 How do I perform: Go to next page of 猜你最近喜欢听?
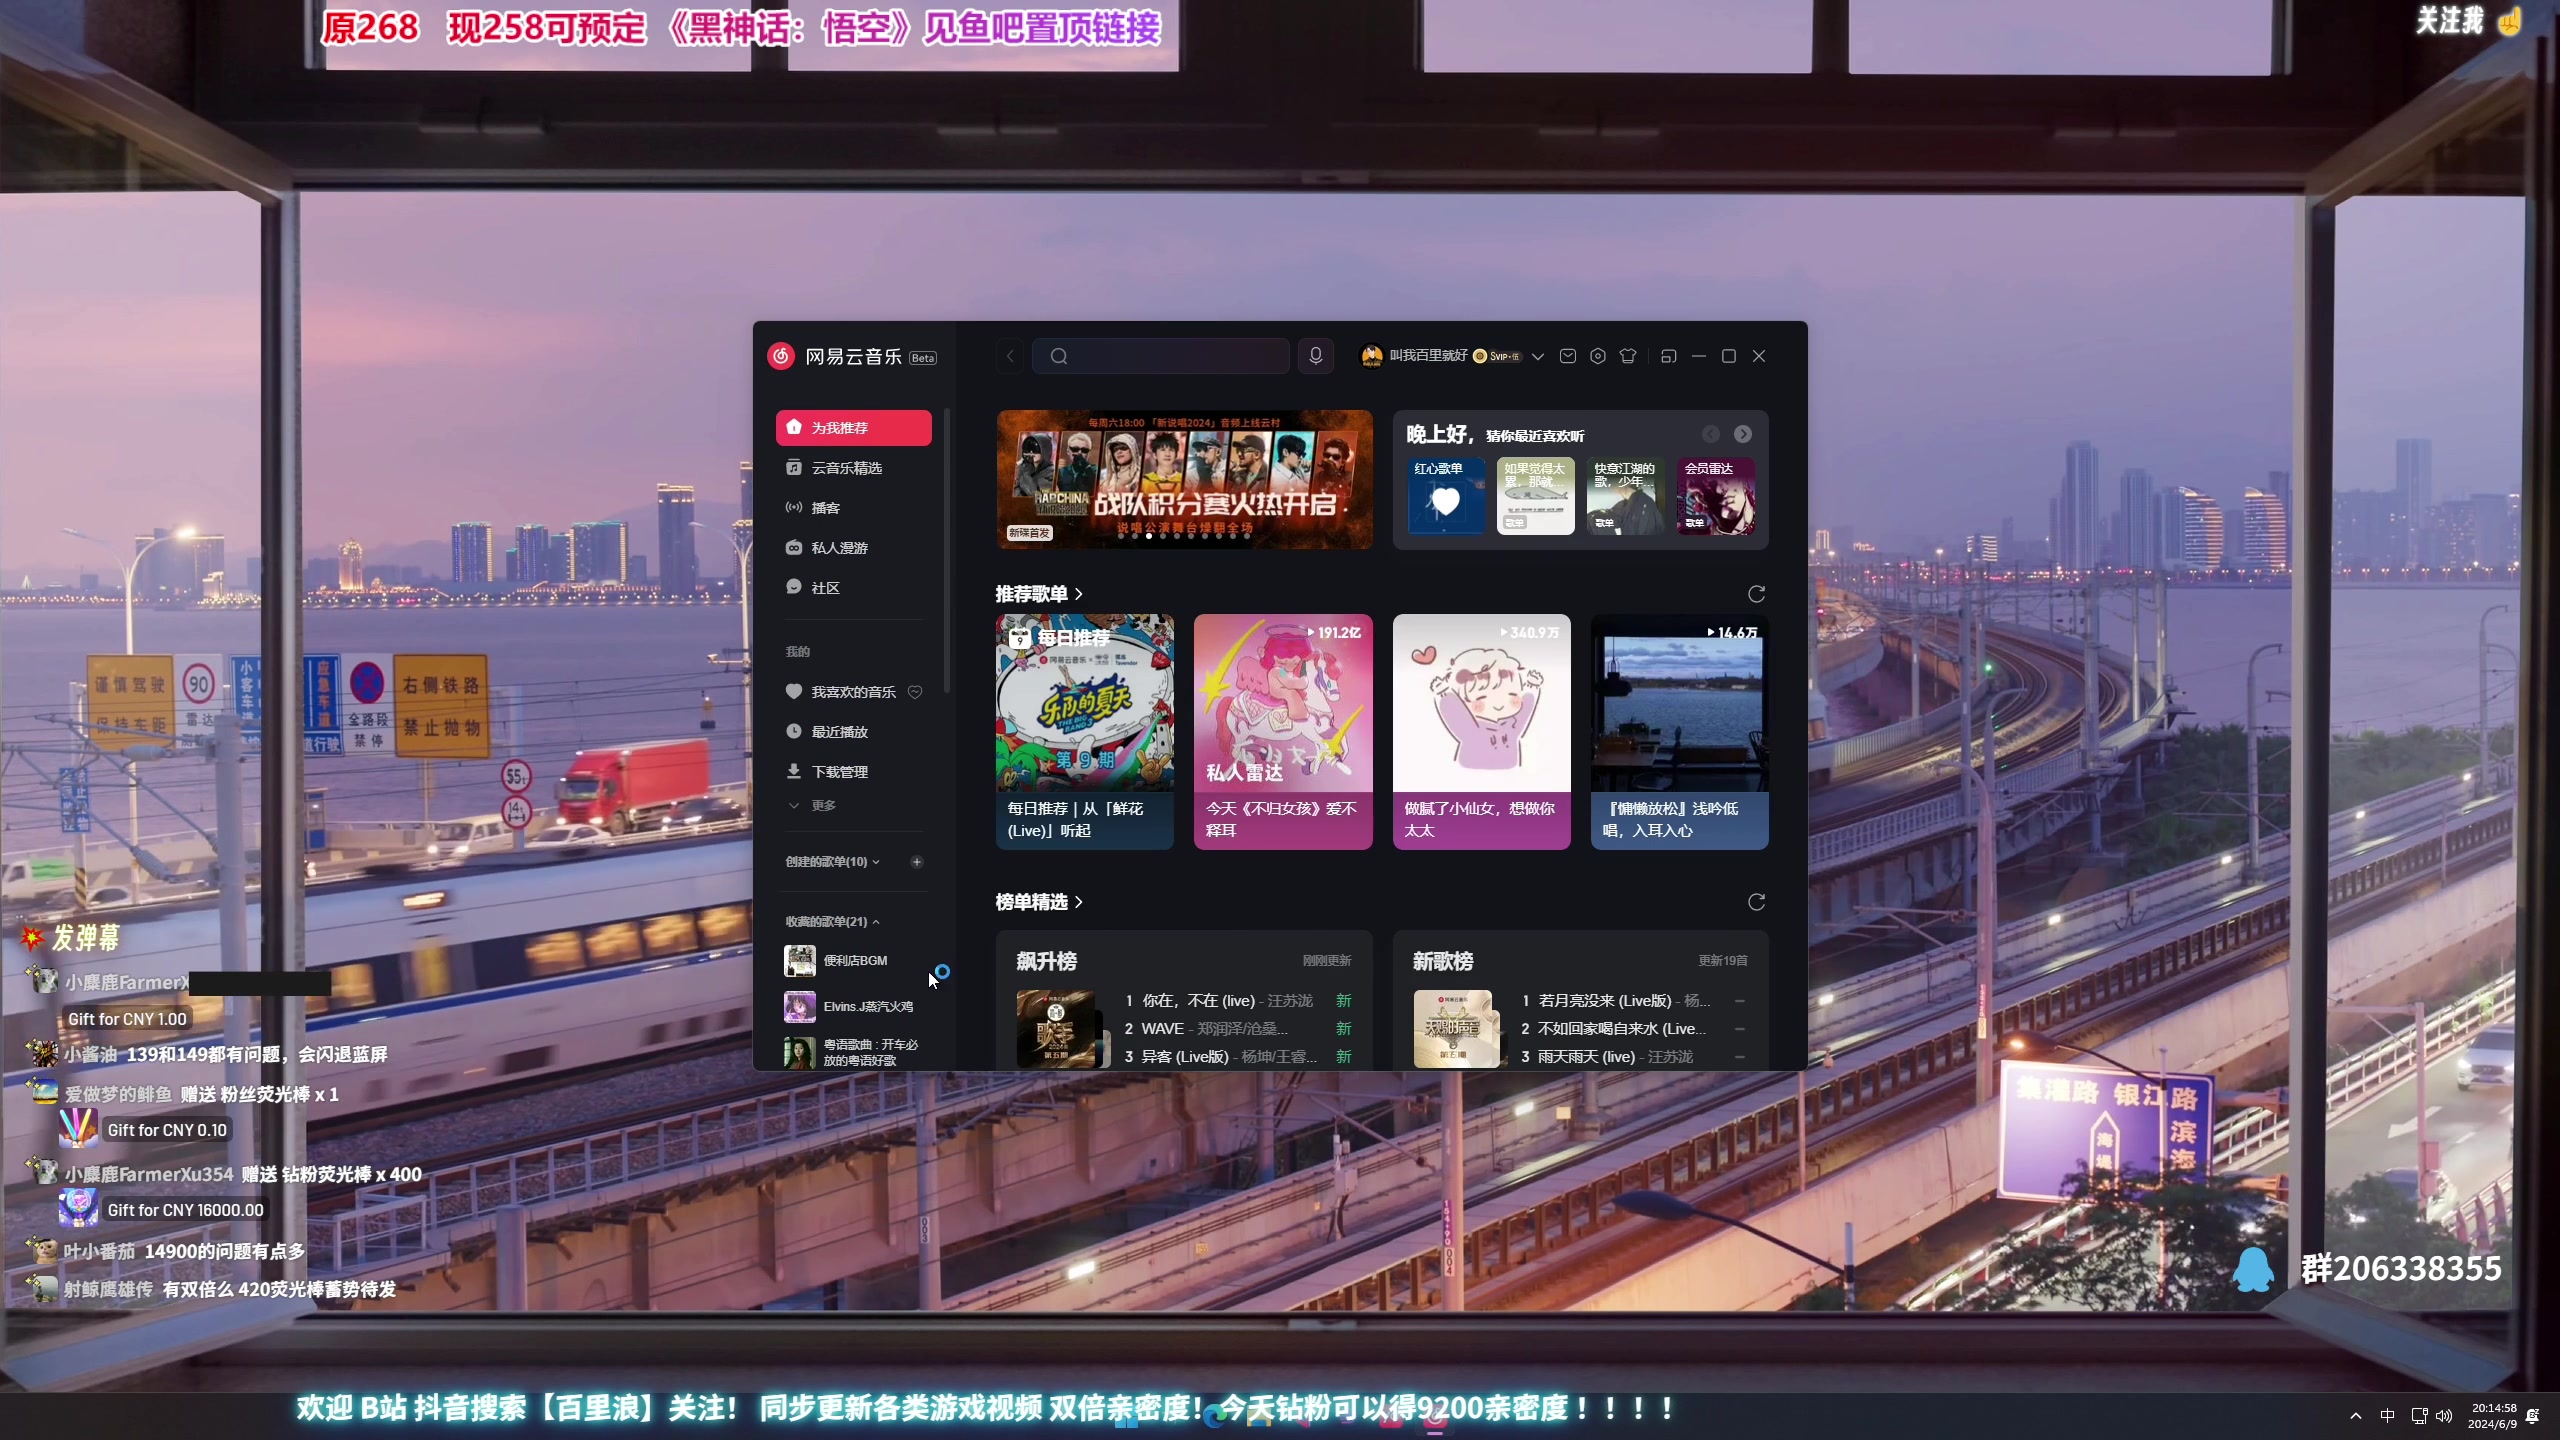tap(1743, 434)
